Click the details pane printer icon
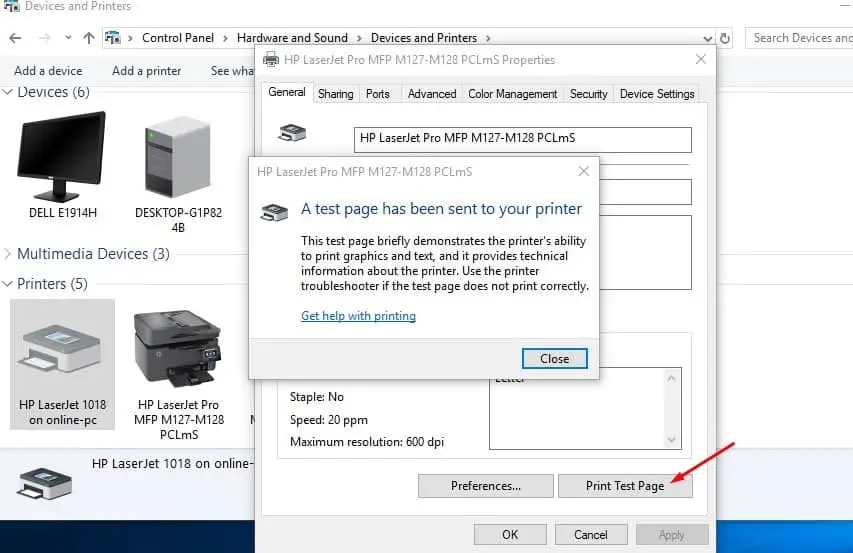 click(x=44, y=483)
